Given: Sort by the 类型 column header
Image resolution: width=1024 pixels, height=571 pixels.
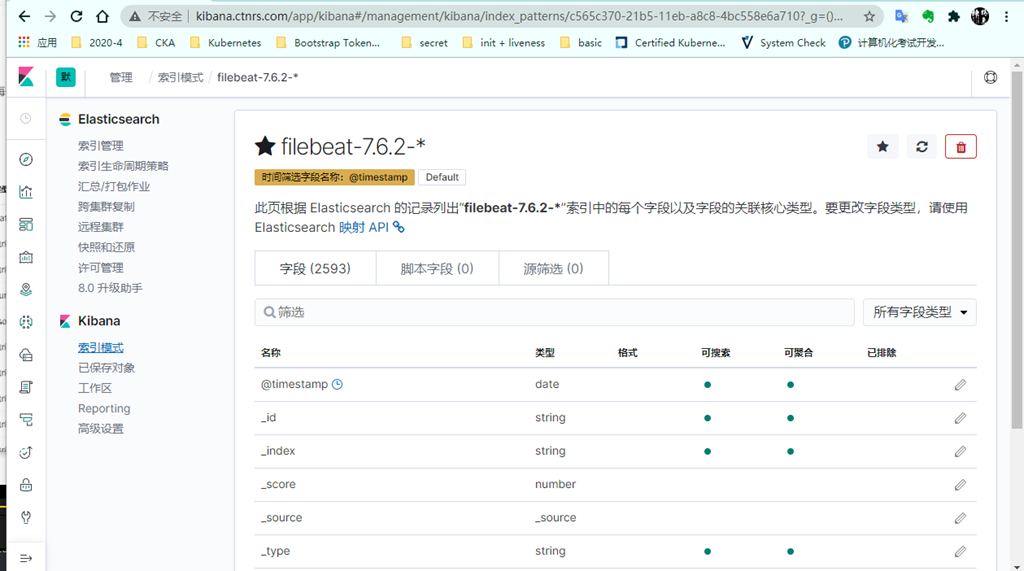Looking at the screenshot, I should (545, 353).
